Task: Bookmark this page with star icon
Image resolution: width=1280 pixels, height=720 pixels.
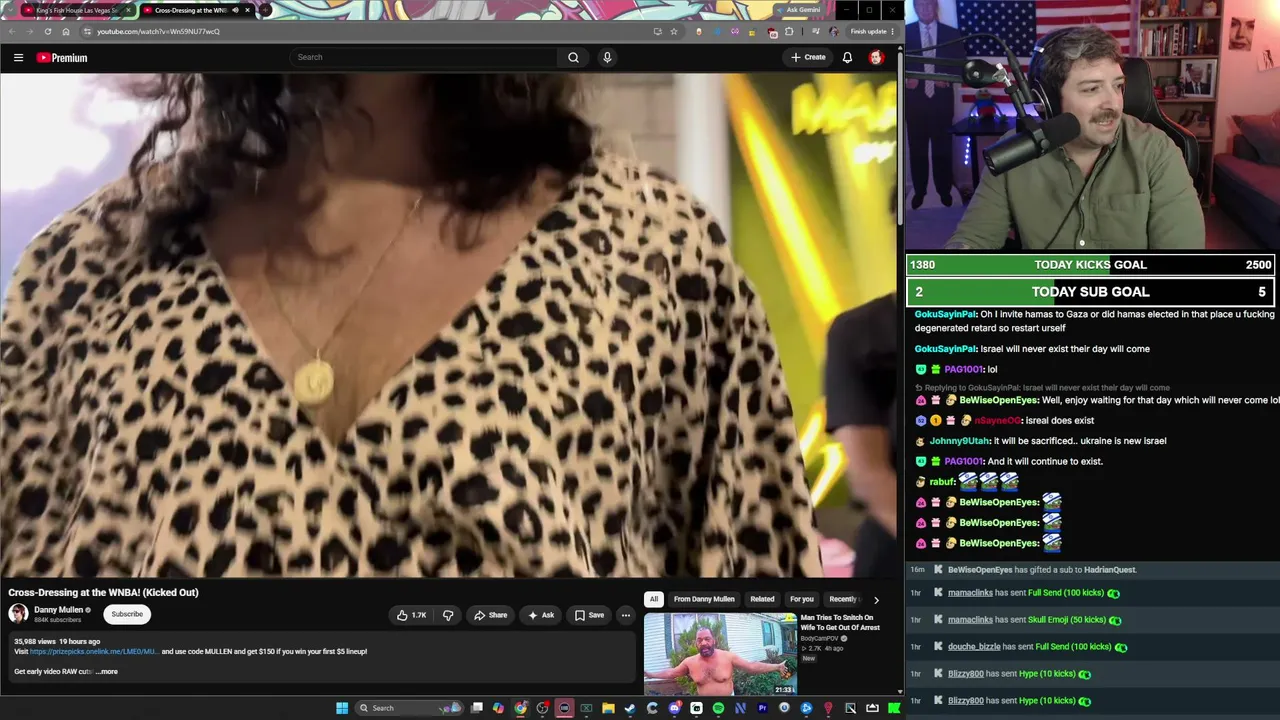Action: click(x=674, y=31)
